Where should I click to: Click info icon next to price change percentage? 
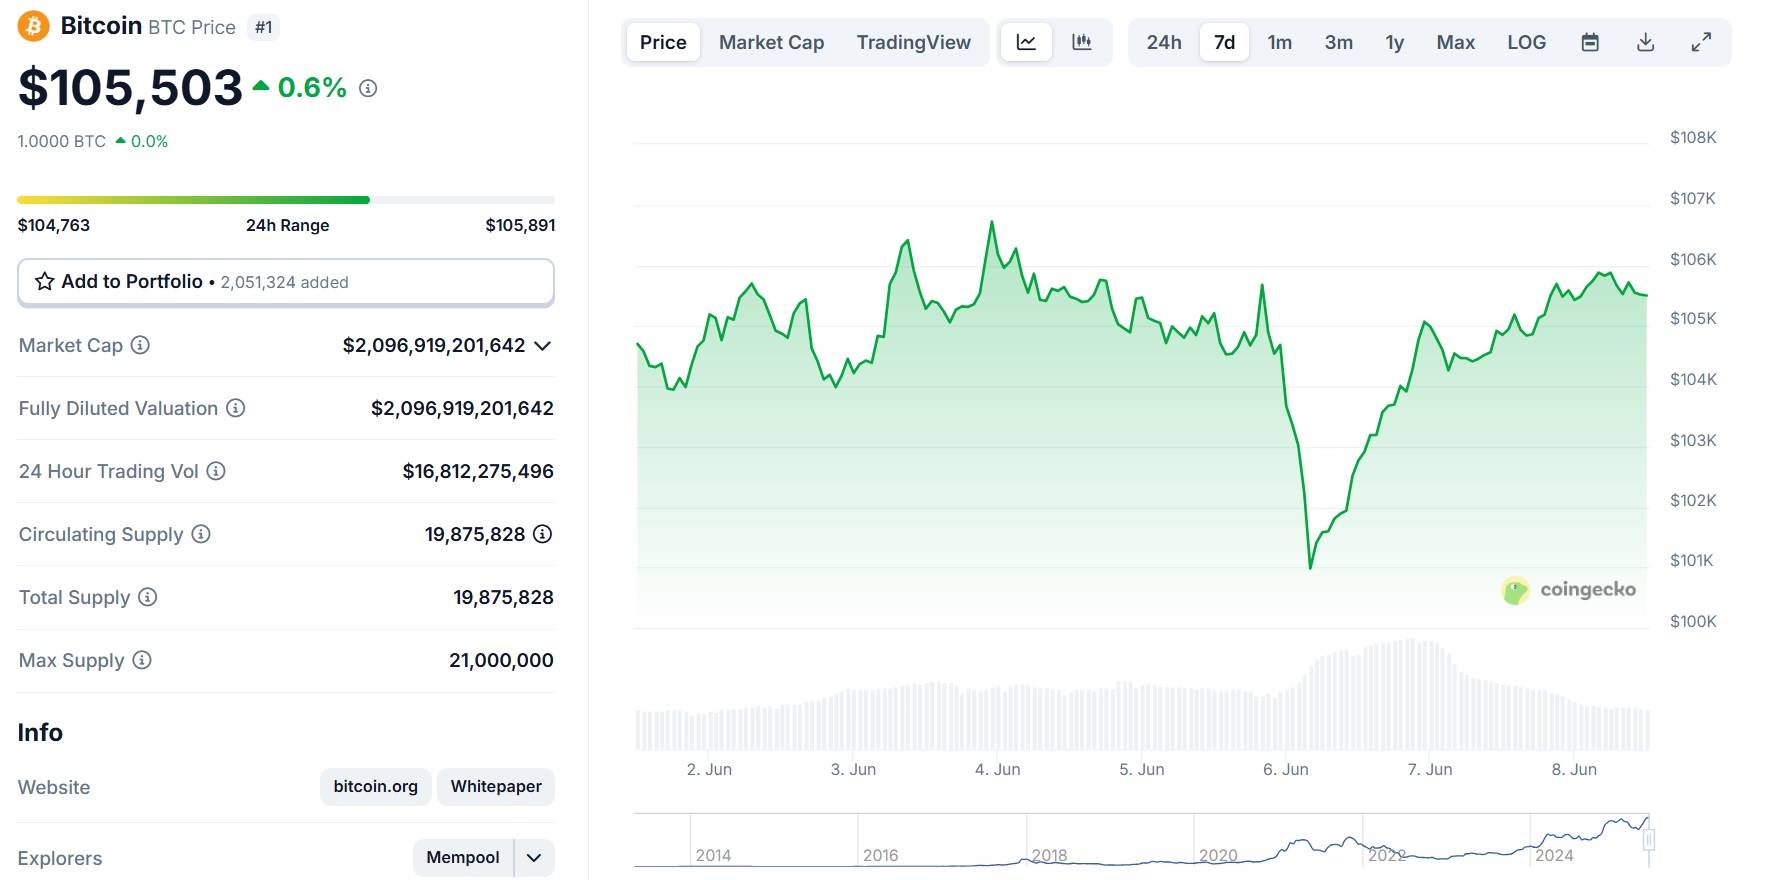coord(368,88)
